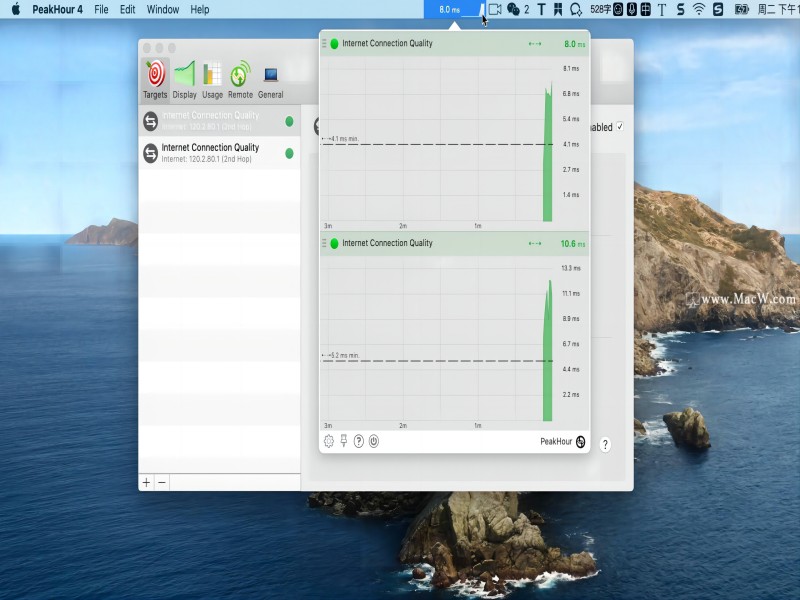Click the bookmark ribbon icon in the menu bar
The height and width of the screenshot is (600, 800).
coord(558,9)
